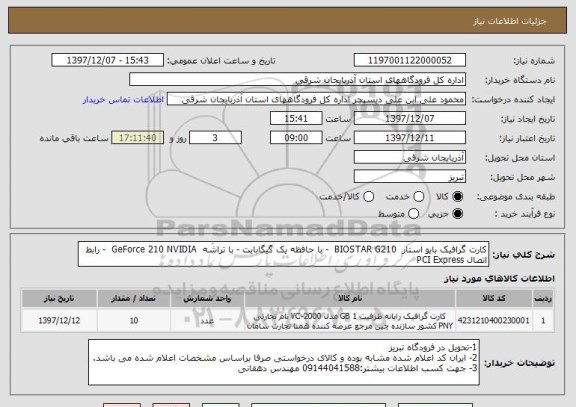Image resolution: width=576 pixels, height=407 pixels.
Task: Click the general need description text box
Action: coord(283,254)
